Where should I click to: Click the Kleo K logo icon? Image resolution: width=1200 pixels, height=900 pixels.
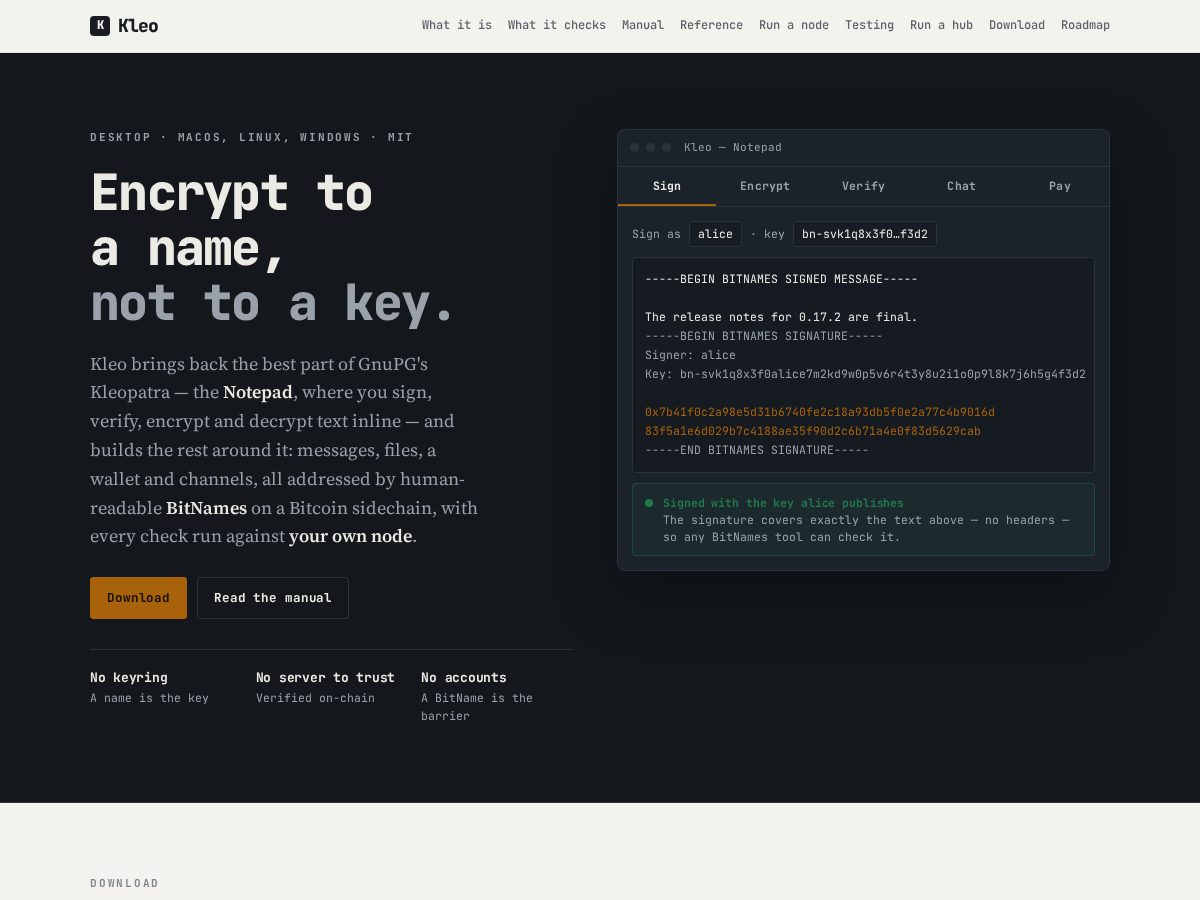(100, 26)
